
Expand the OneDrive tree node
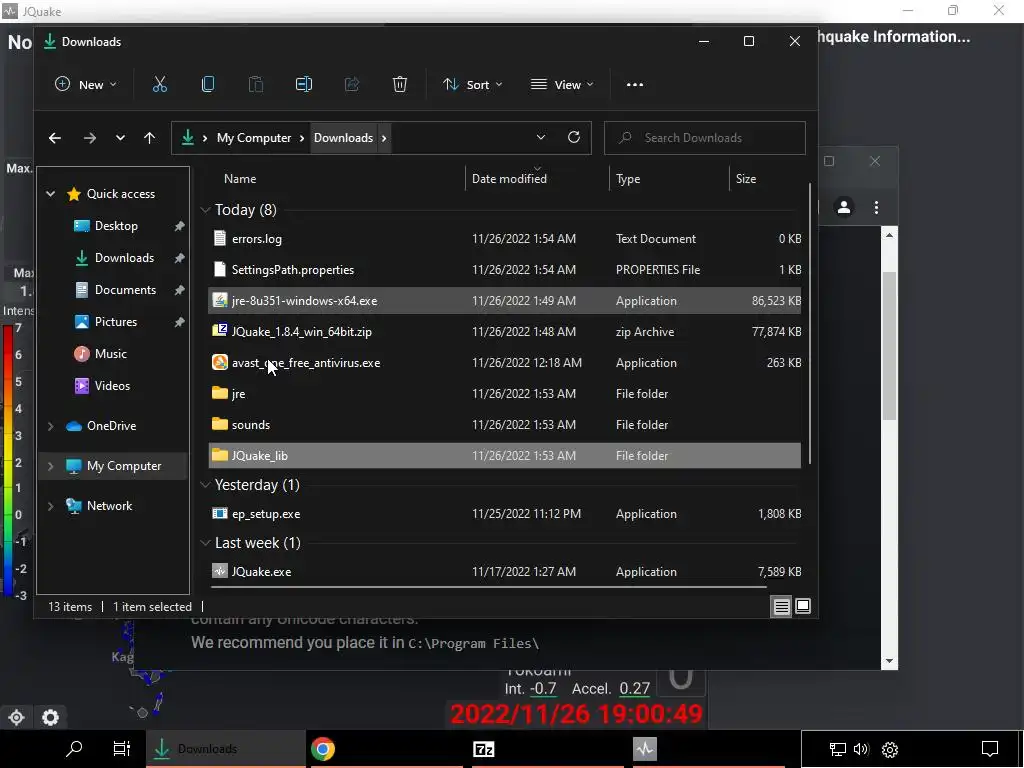pos(51,426)
